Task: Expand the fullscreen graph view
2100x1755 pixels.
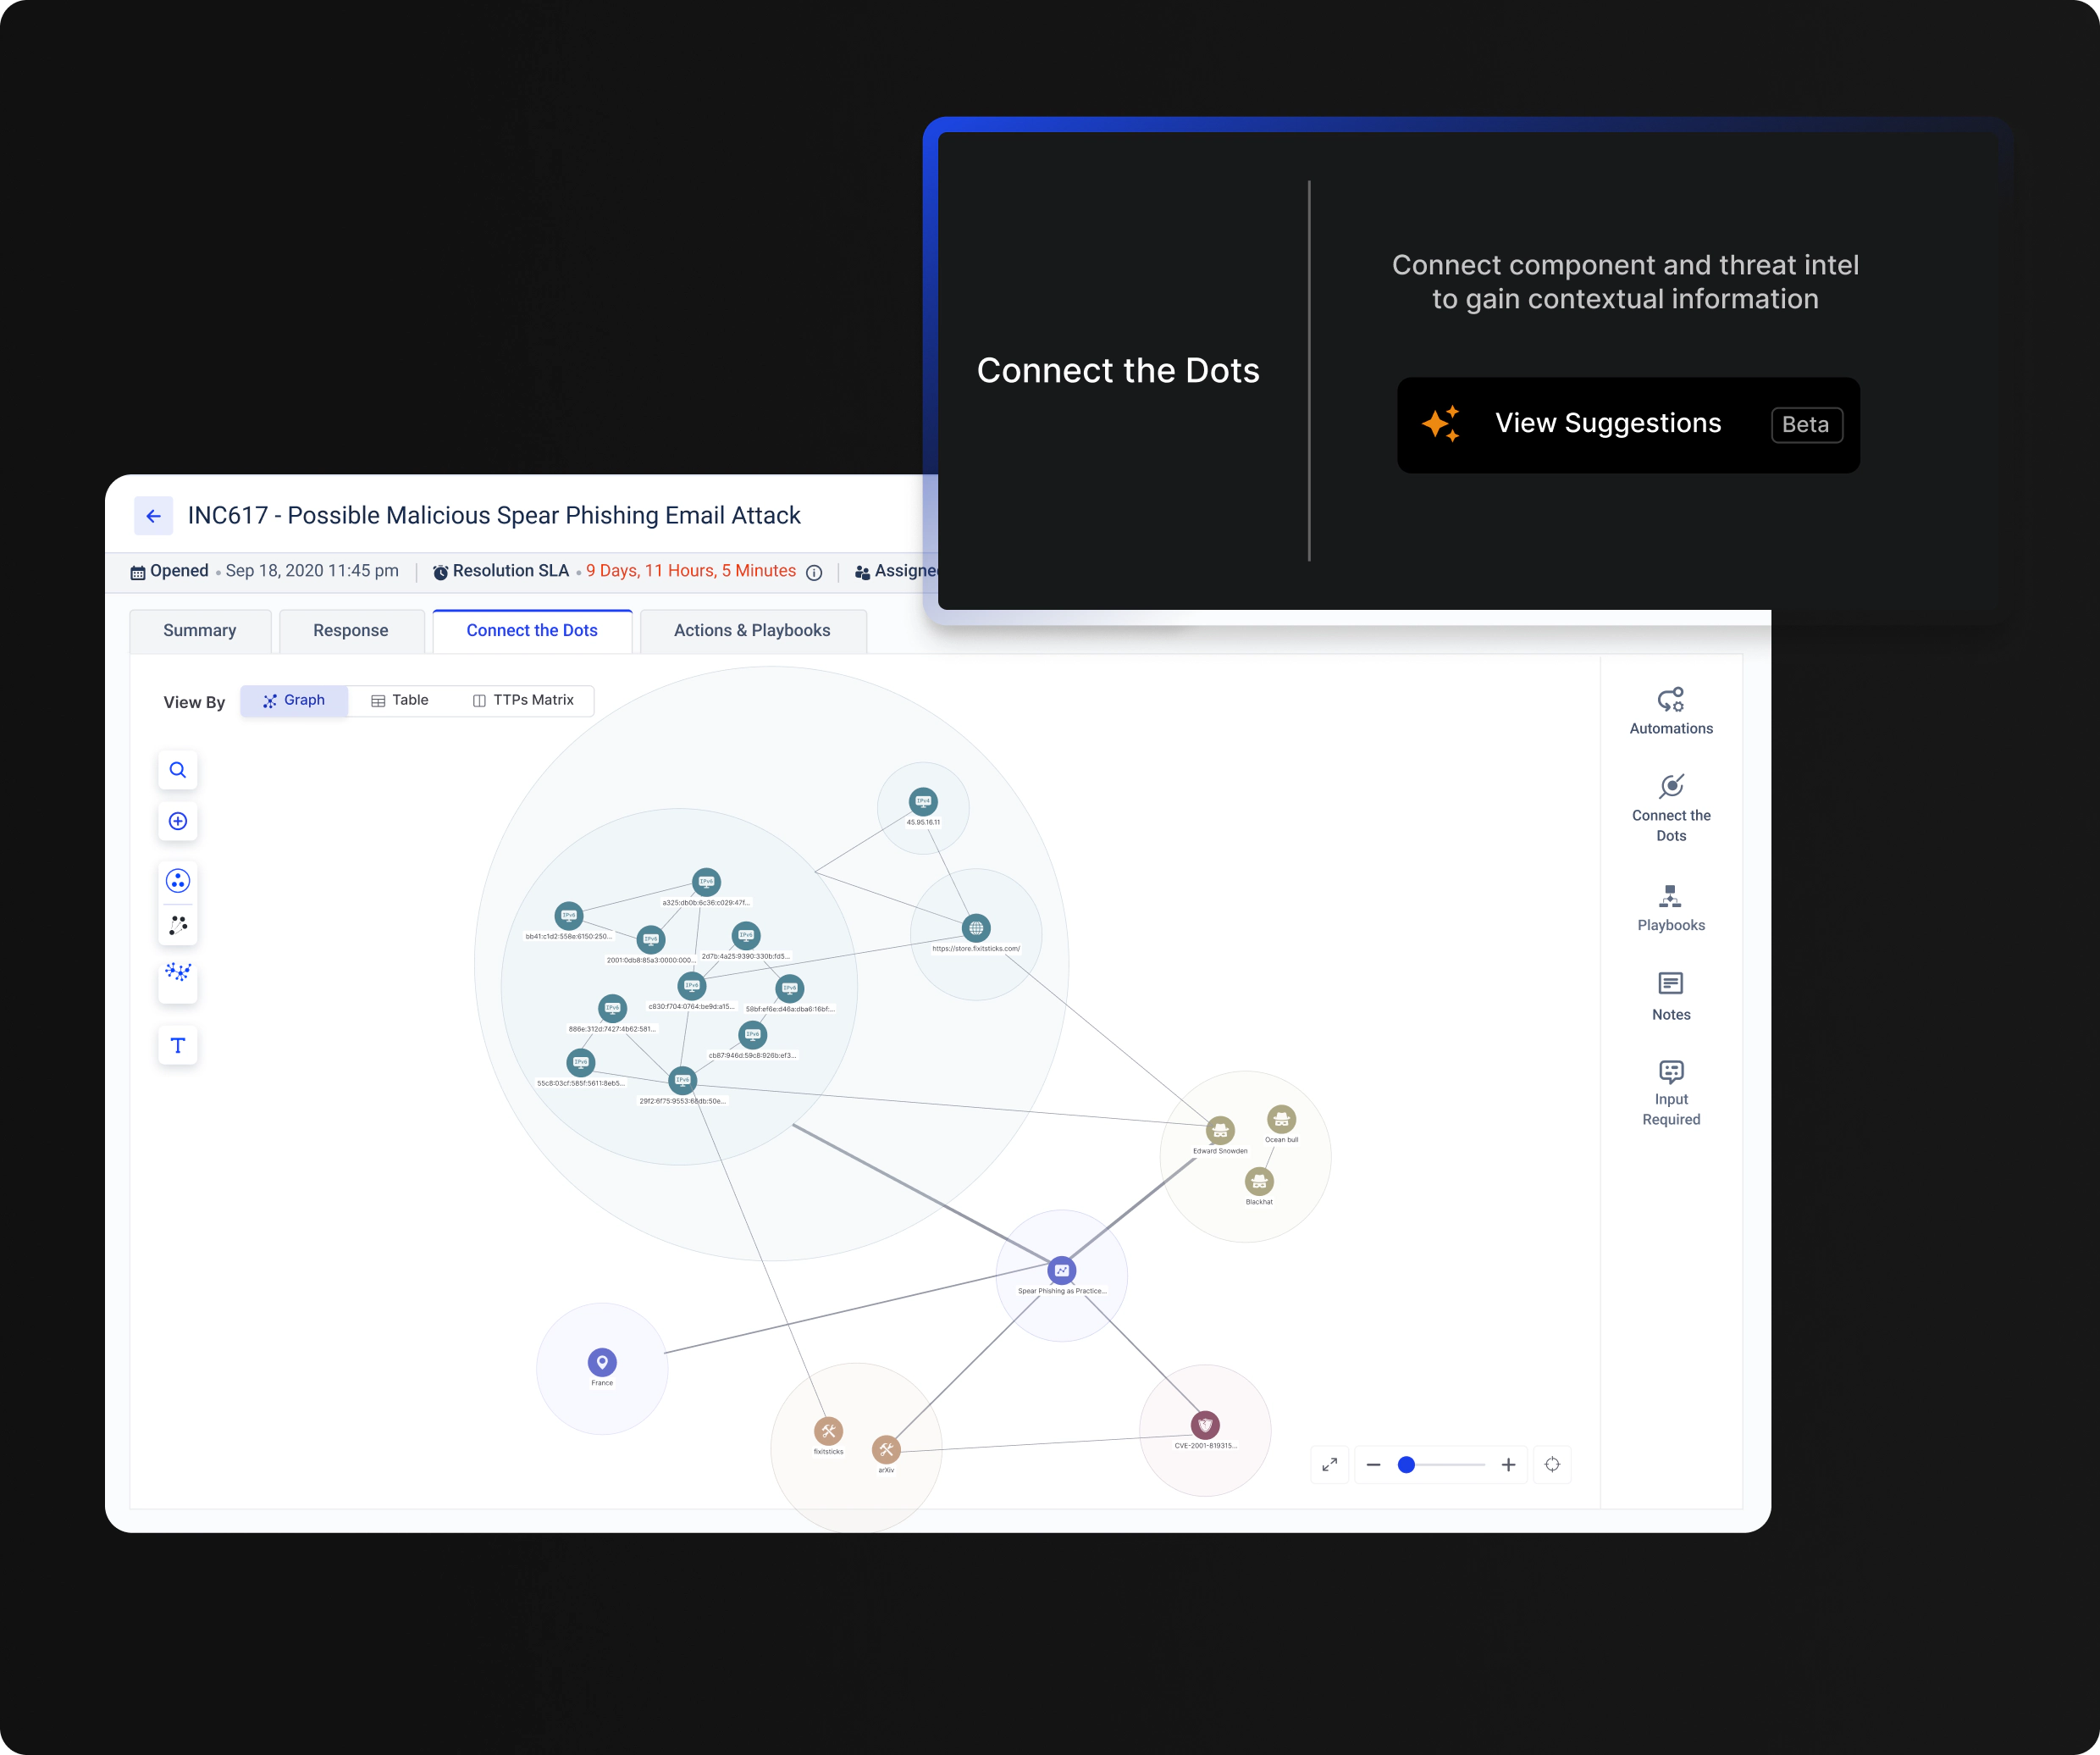Action: click(1330, 1464)
